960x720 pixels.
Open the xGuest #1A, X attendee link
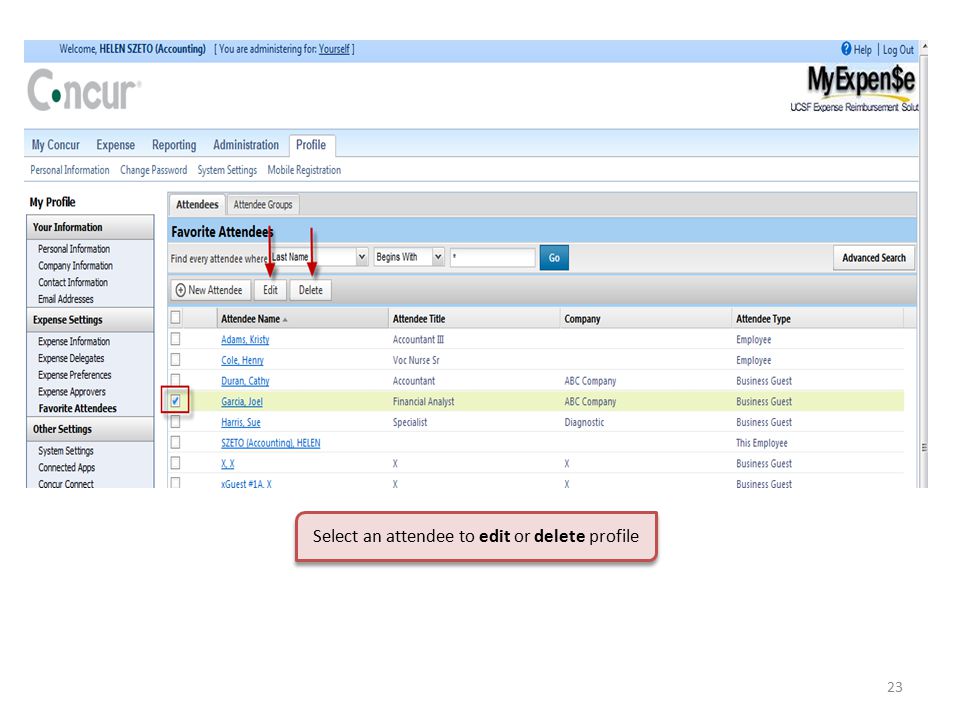(246, 484)
